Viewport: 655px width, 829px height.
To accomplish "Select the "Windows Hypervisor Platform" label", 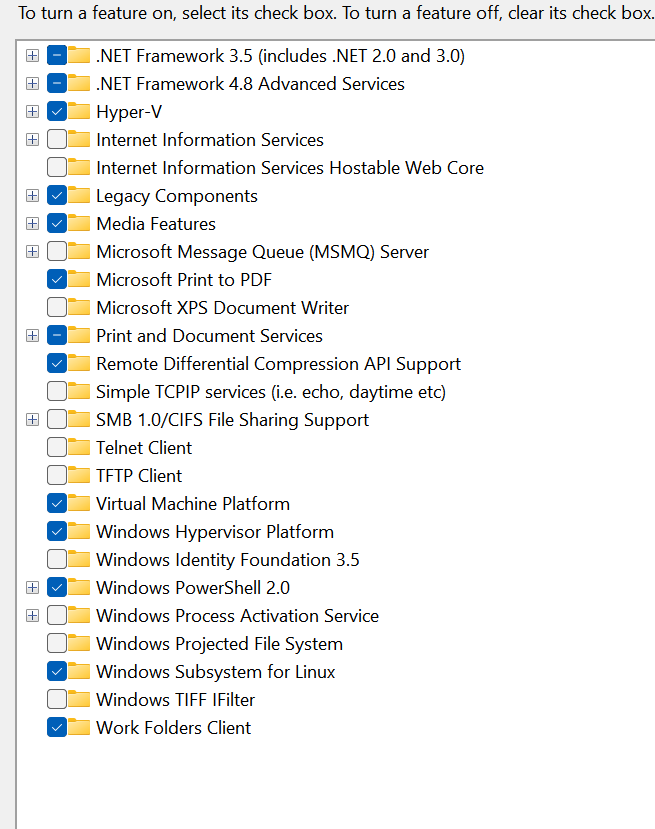I will coord(215,532).
